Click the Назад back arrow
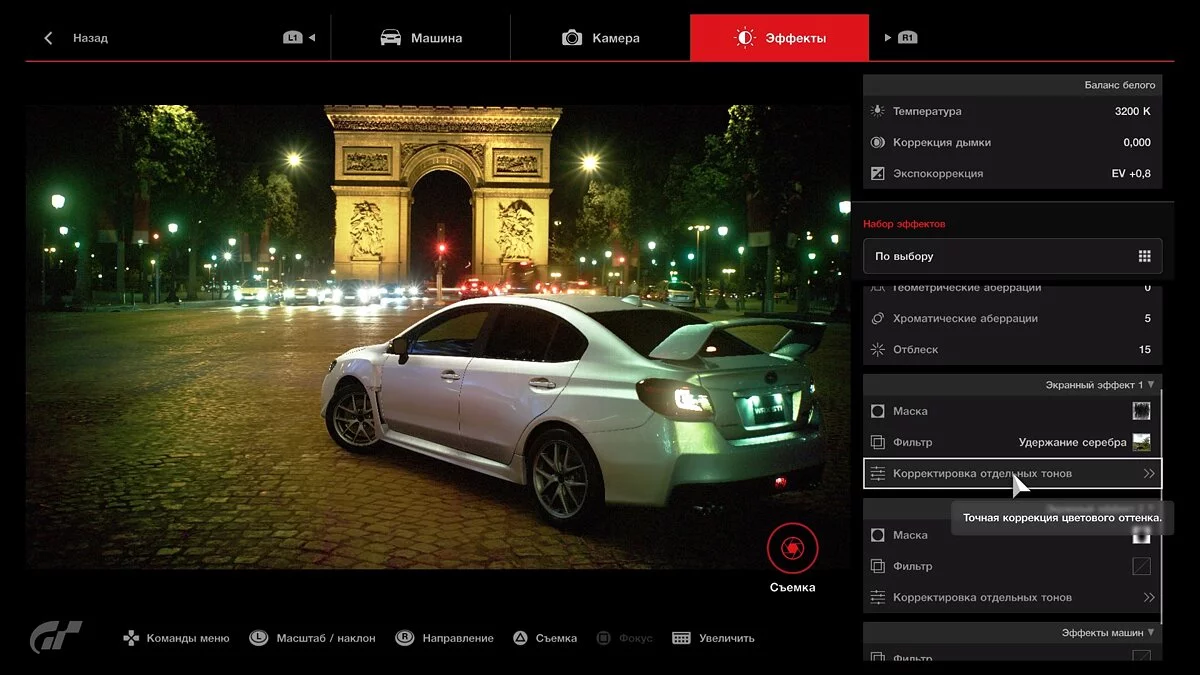This screenshot has height=675, width=1200. (x=48, y=38)
